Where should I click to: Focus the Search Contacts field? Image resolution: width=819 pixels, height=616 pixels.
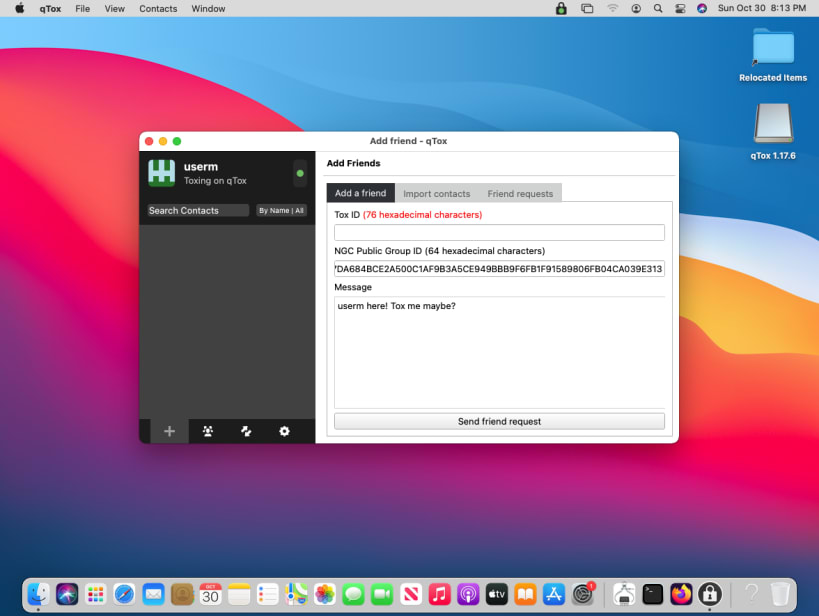[x=197, y=211]
